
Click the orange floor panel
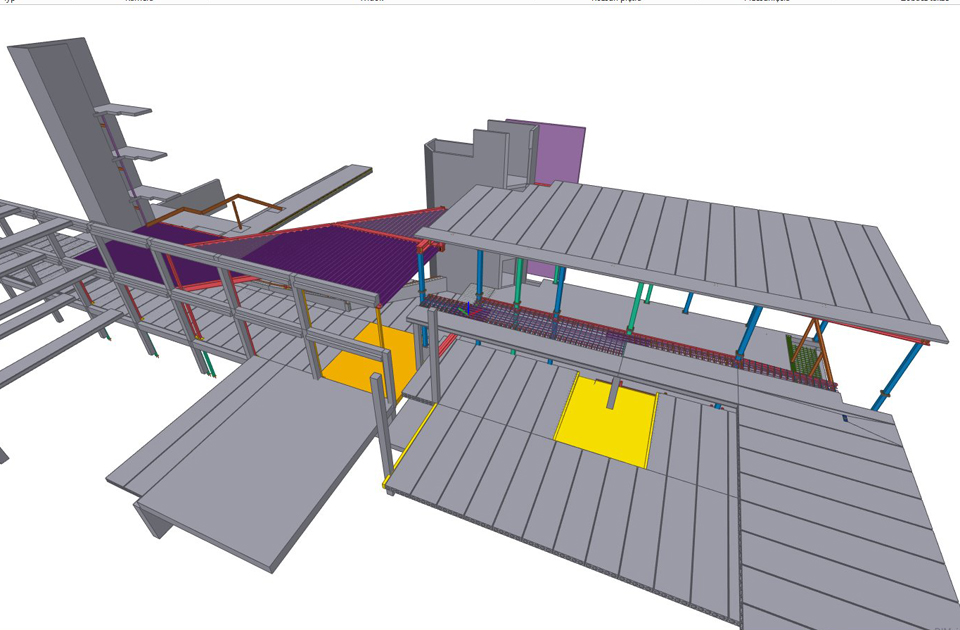[358, 362]
